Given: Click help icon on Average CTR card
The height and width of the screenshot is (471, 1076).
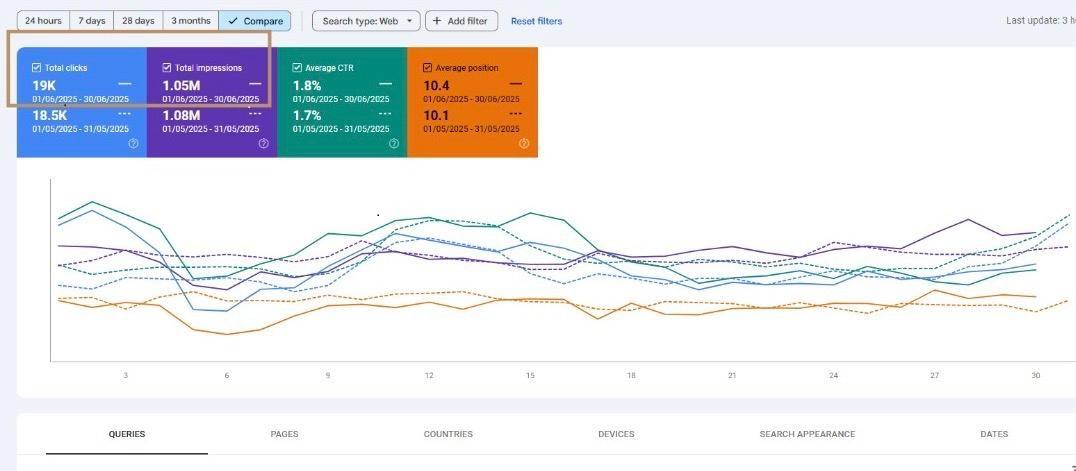Looking at the screenshot, I should click(x=394, y=143).
